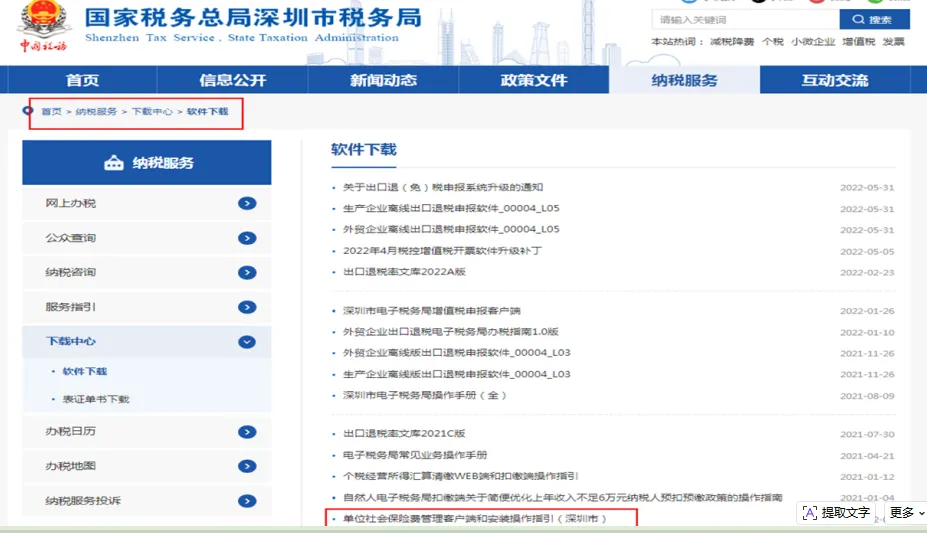Select 下载中心 sidebar menu label
The image size is (927, 533).
pyautogui.click(x=70, y=341)
